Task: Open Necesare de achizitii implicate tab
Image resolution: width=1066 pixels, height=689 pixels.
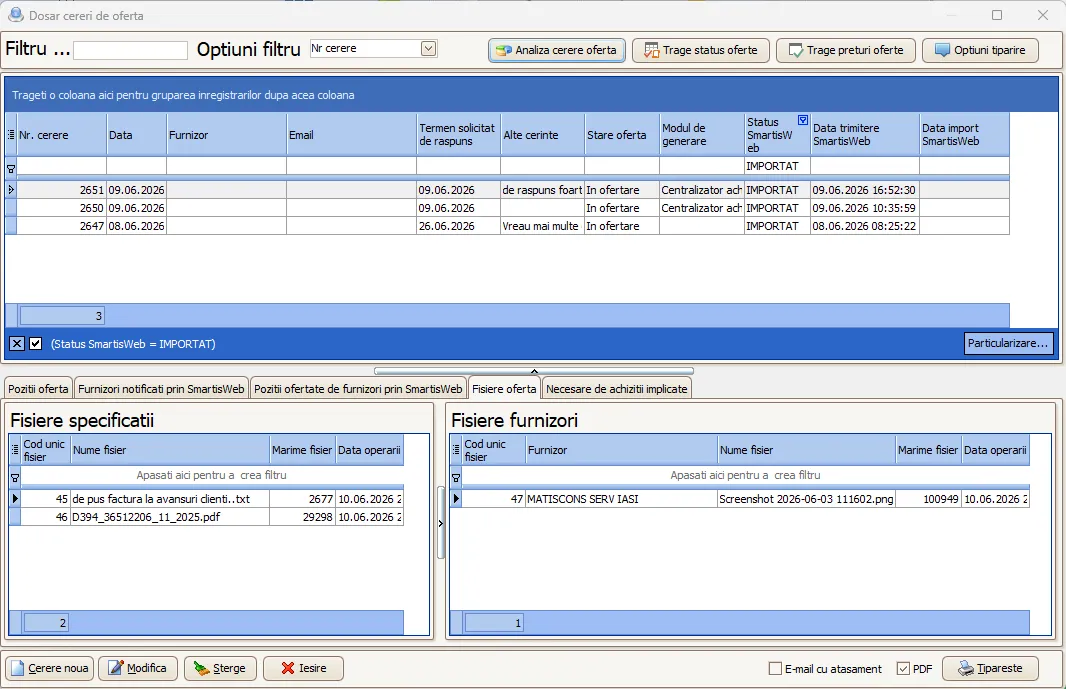Action: 617,389
